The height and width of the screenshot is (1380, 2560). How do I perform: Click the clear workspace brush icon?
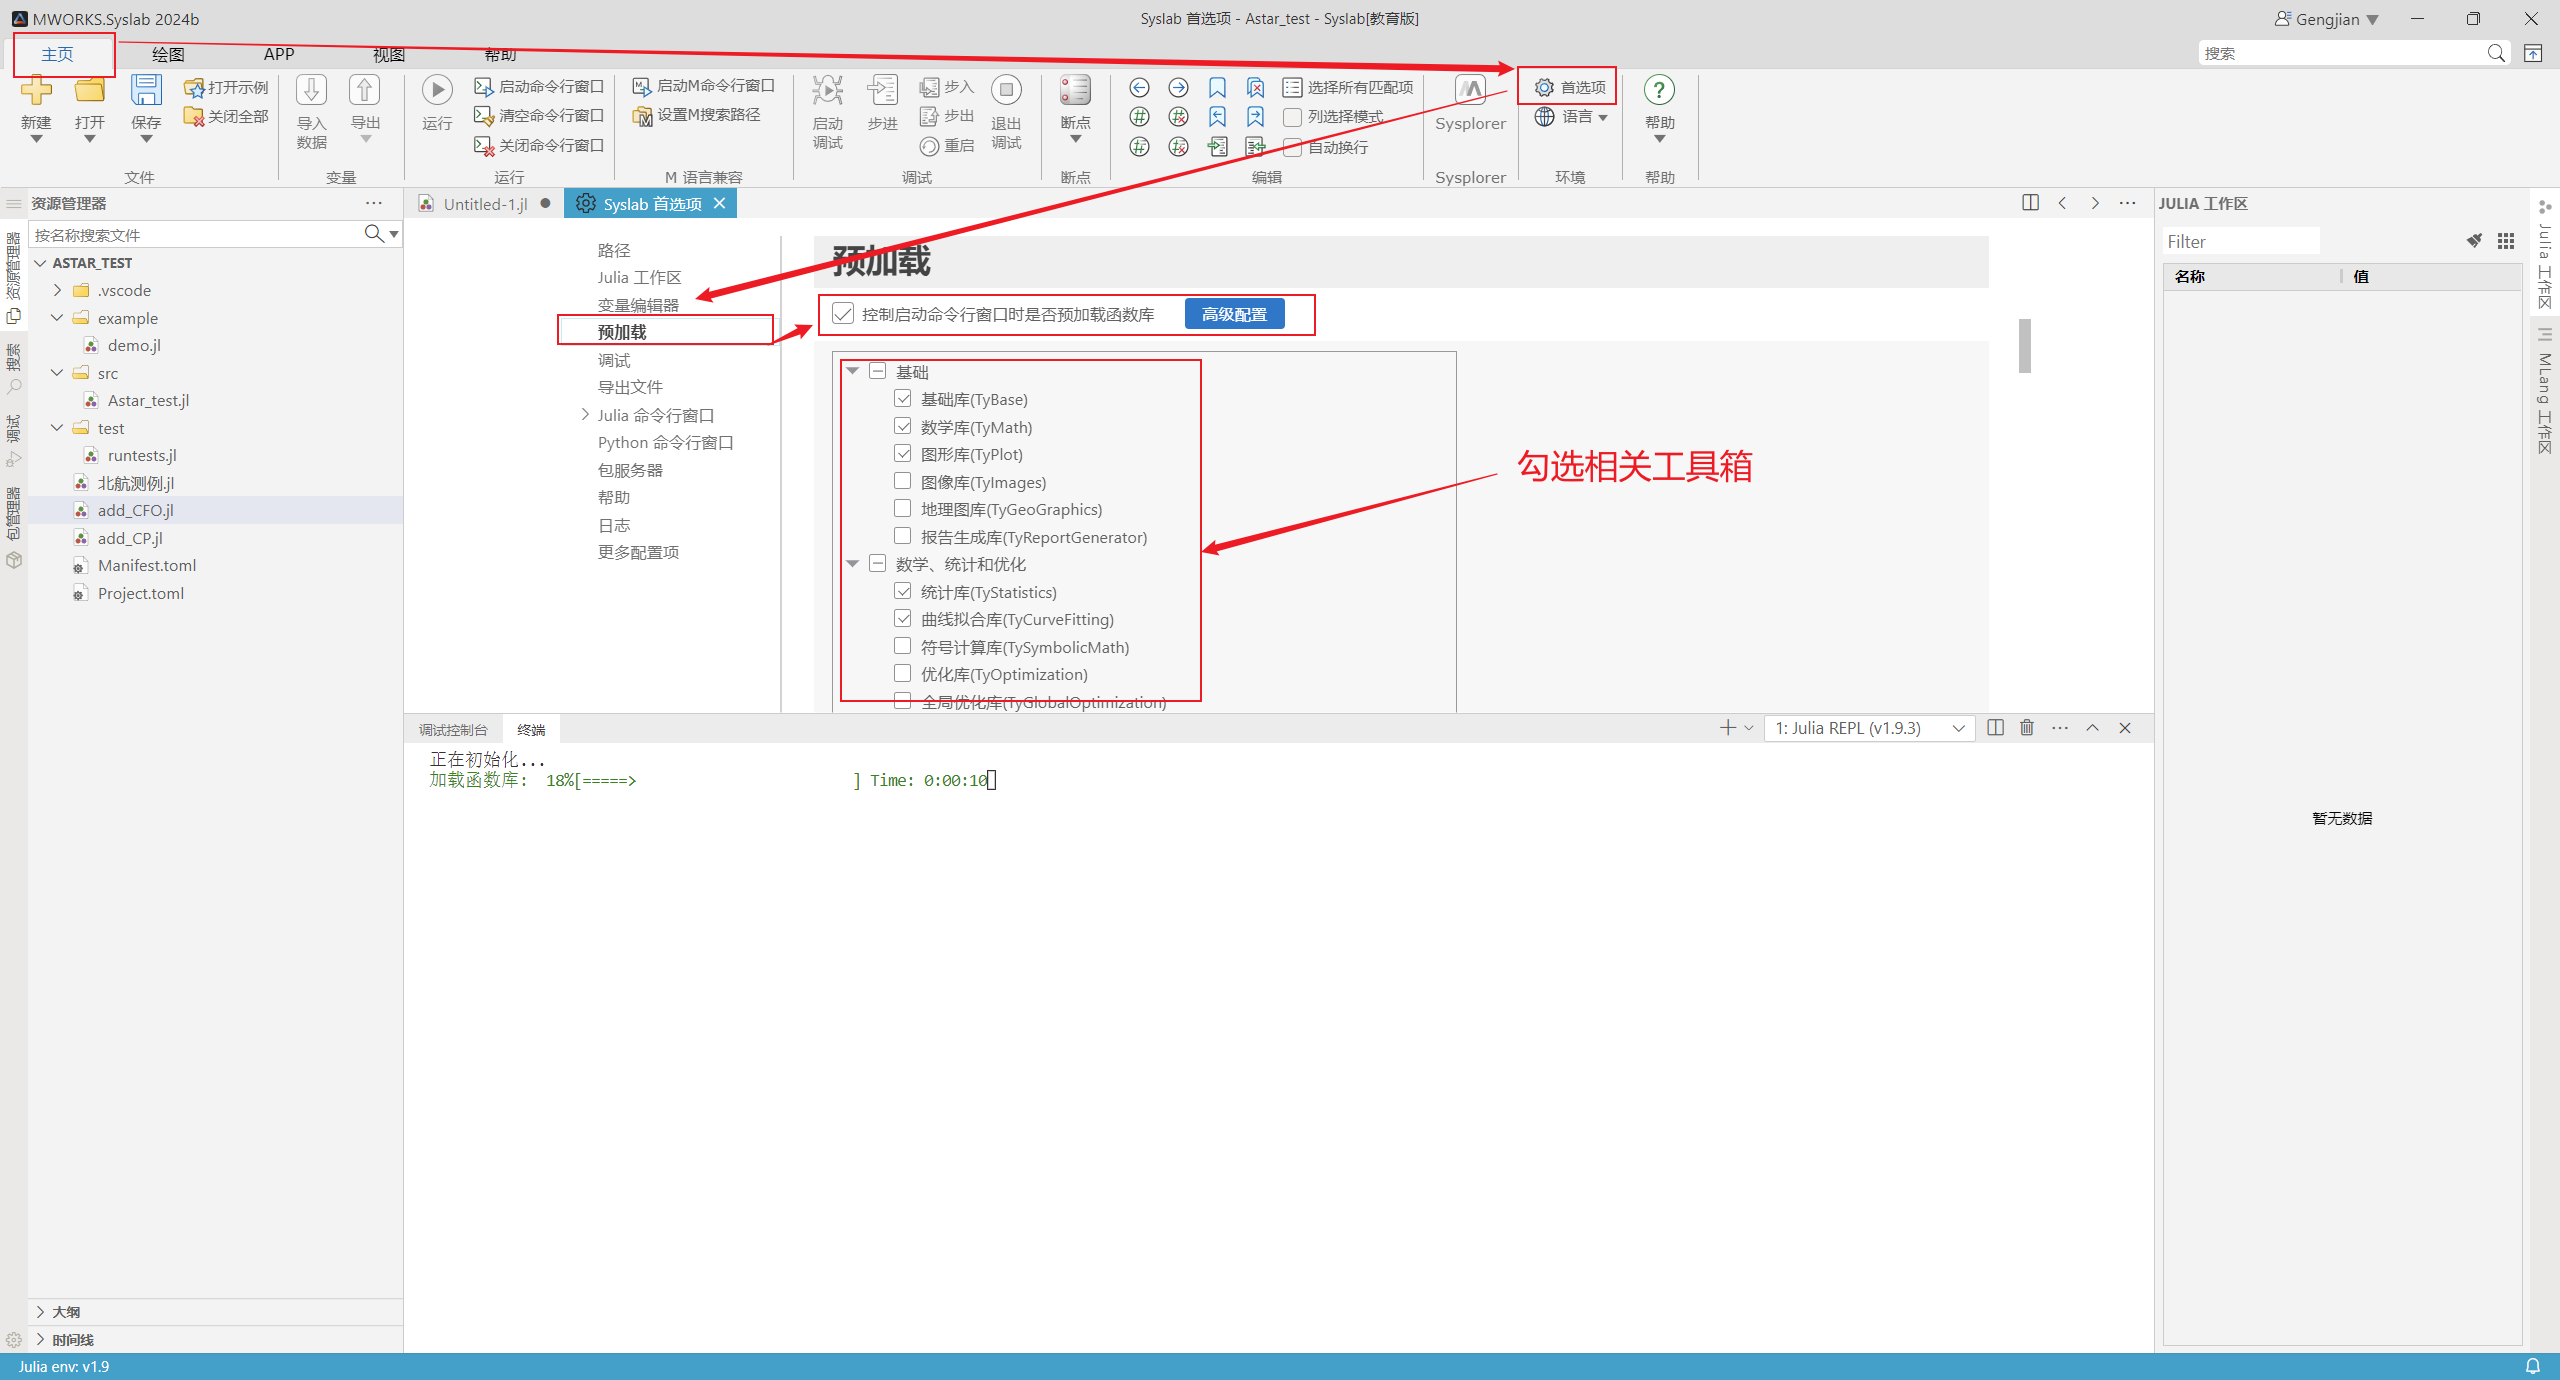[x=2474, y=241]
